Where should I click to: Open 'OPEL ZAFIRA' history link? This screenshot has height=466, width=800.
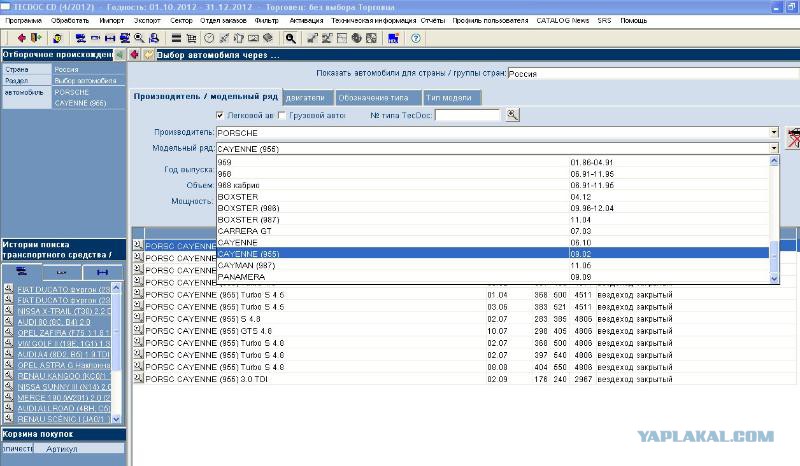tap(63, 332)
